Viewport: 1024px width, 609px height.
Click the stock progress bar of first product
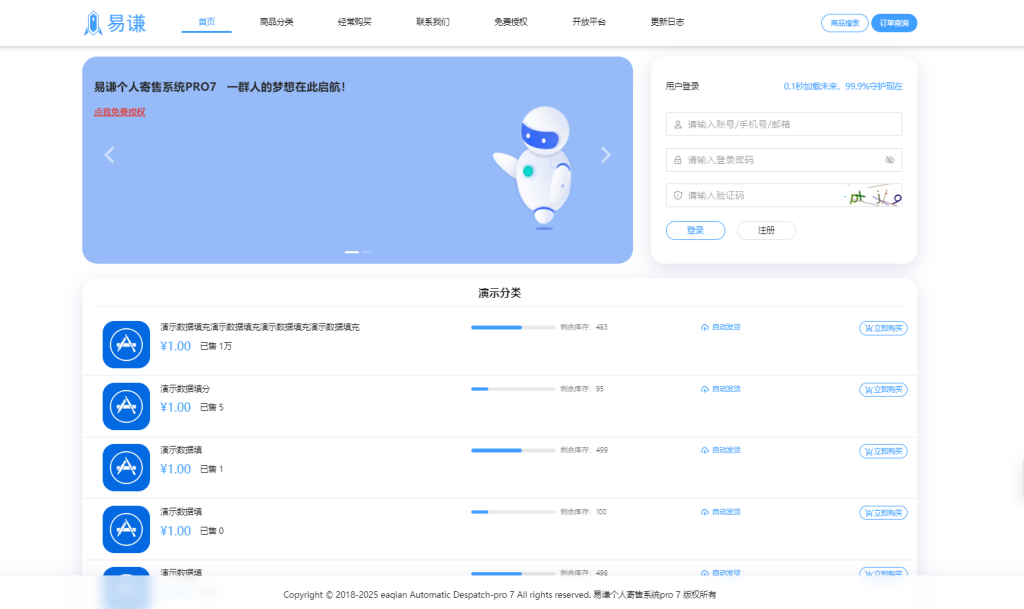click(x=512, y=327)
